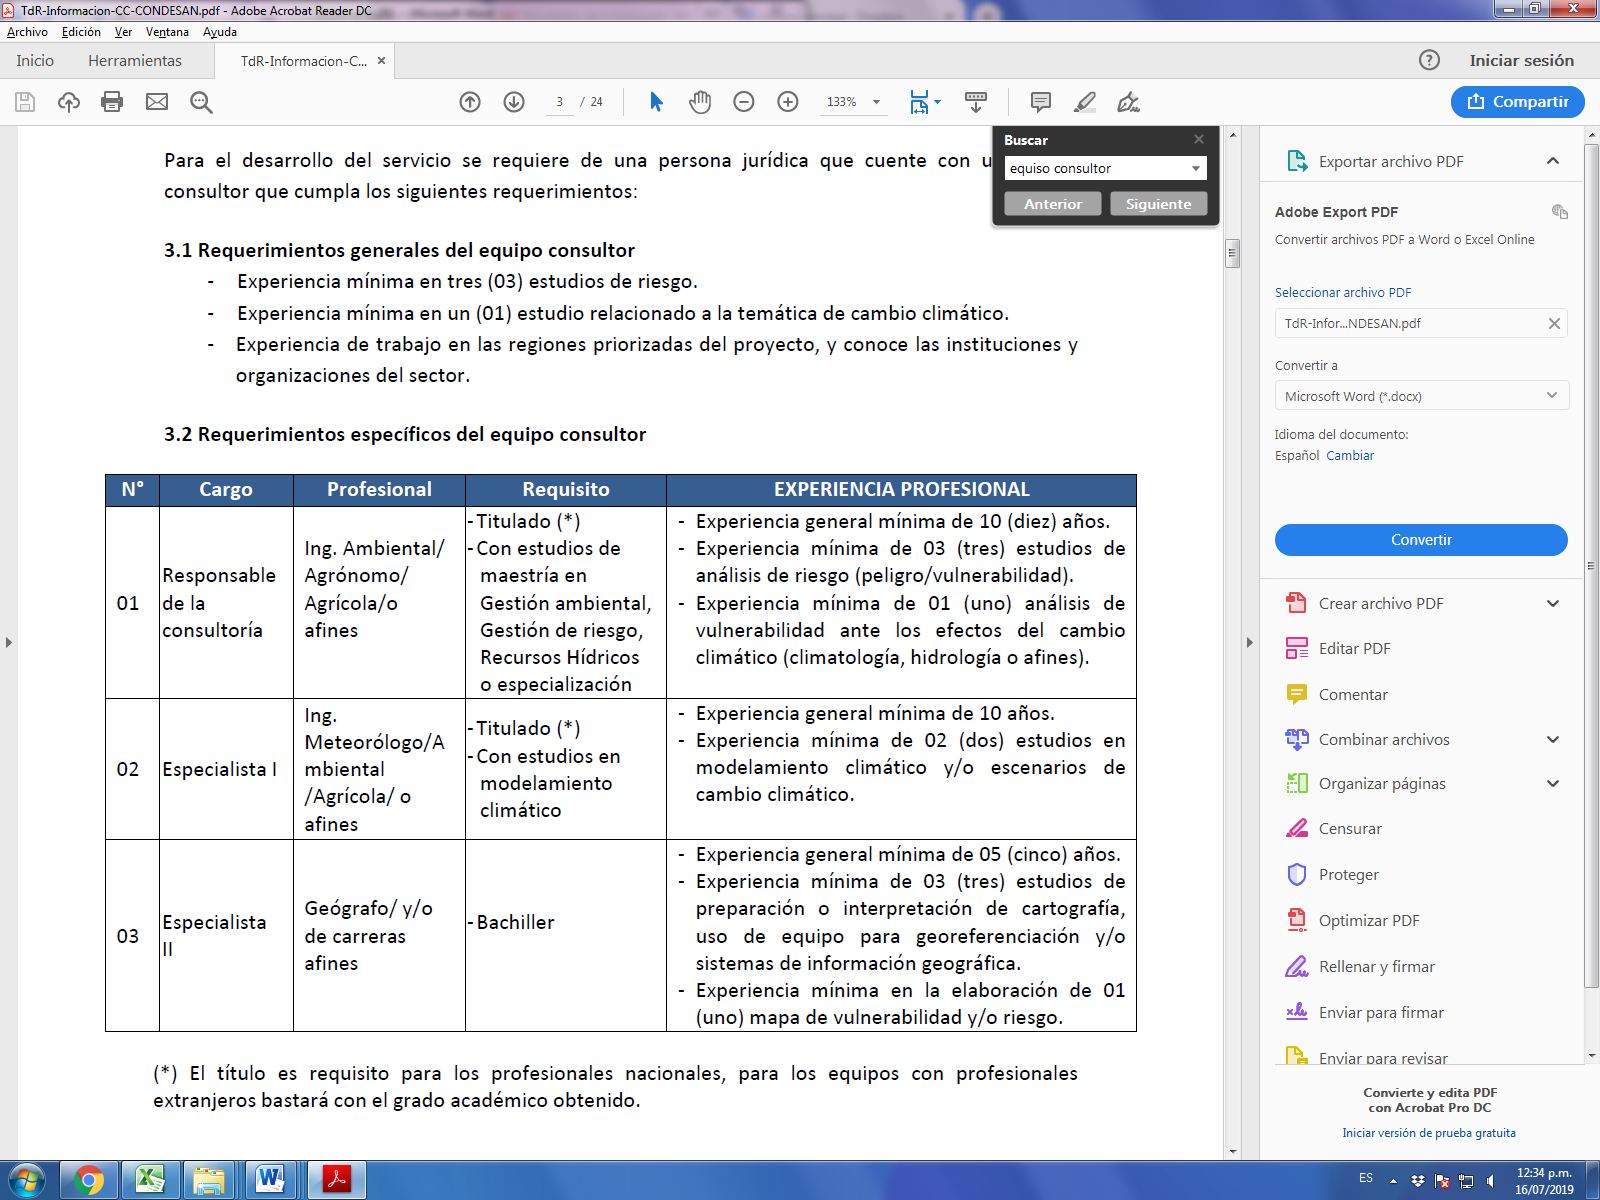Open Excel from the Windows taskbar

[x=149, y=1180]
